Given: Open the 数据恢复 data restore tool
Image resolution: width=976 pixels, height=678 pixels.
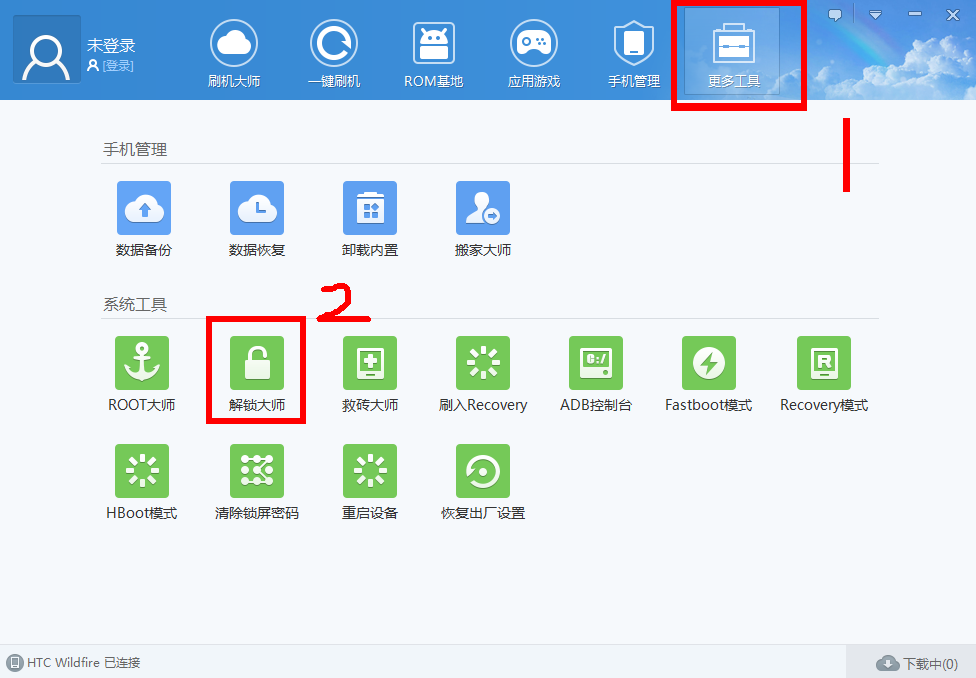Looking at the screenshot, I should point(256,208).
